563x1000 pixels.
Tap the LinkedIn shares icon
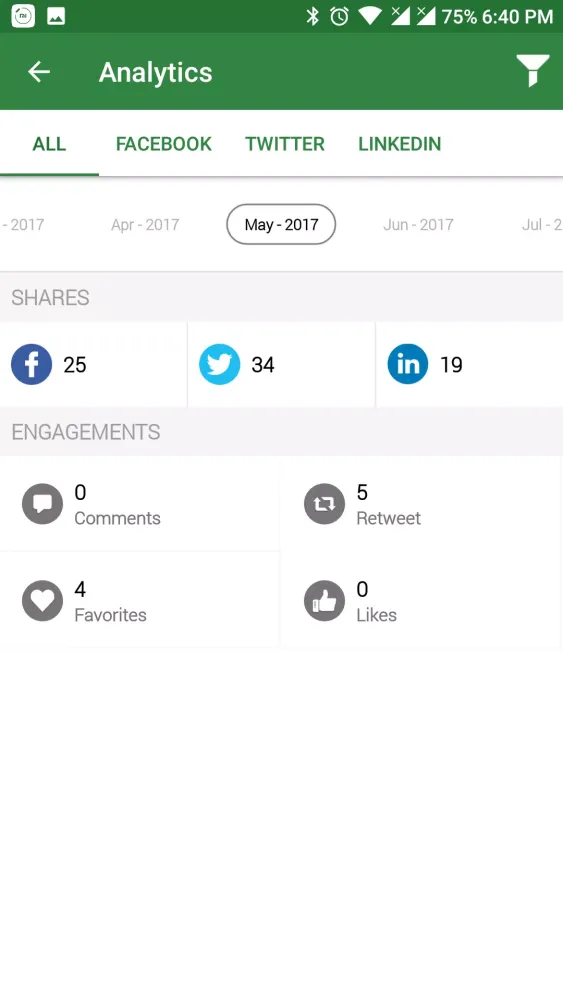click(x=407, y=364)
